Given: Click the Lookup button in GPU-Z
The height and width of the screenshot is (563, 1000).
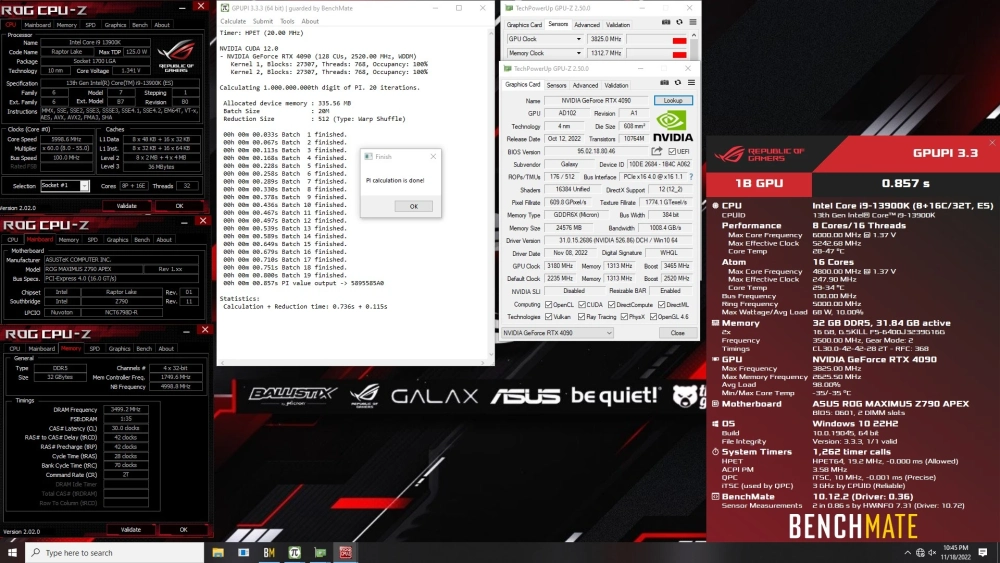Looking at the screenshot, I should [x=673, y=101].
